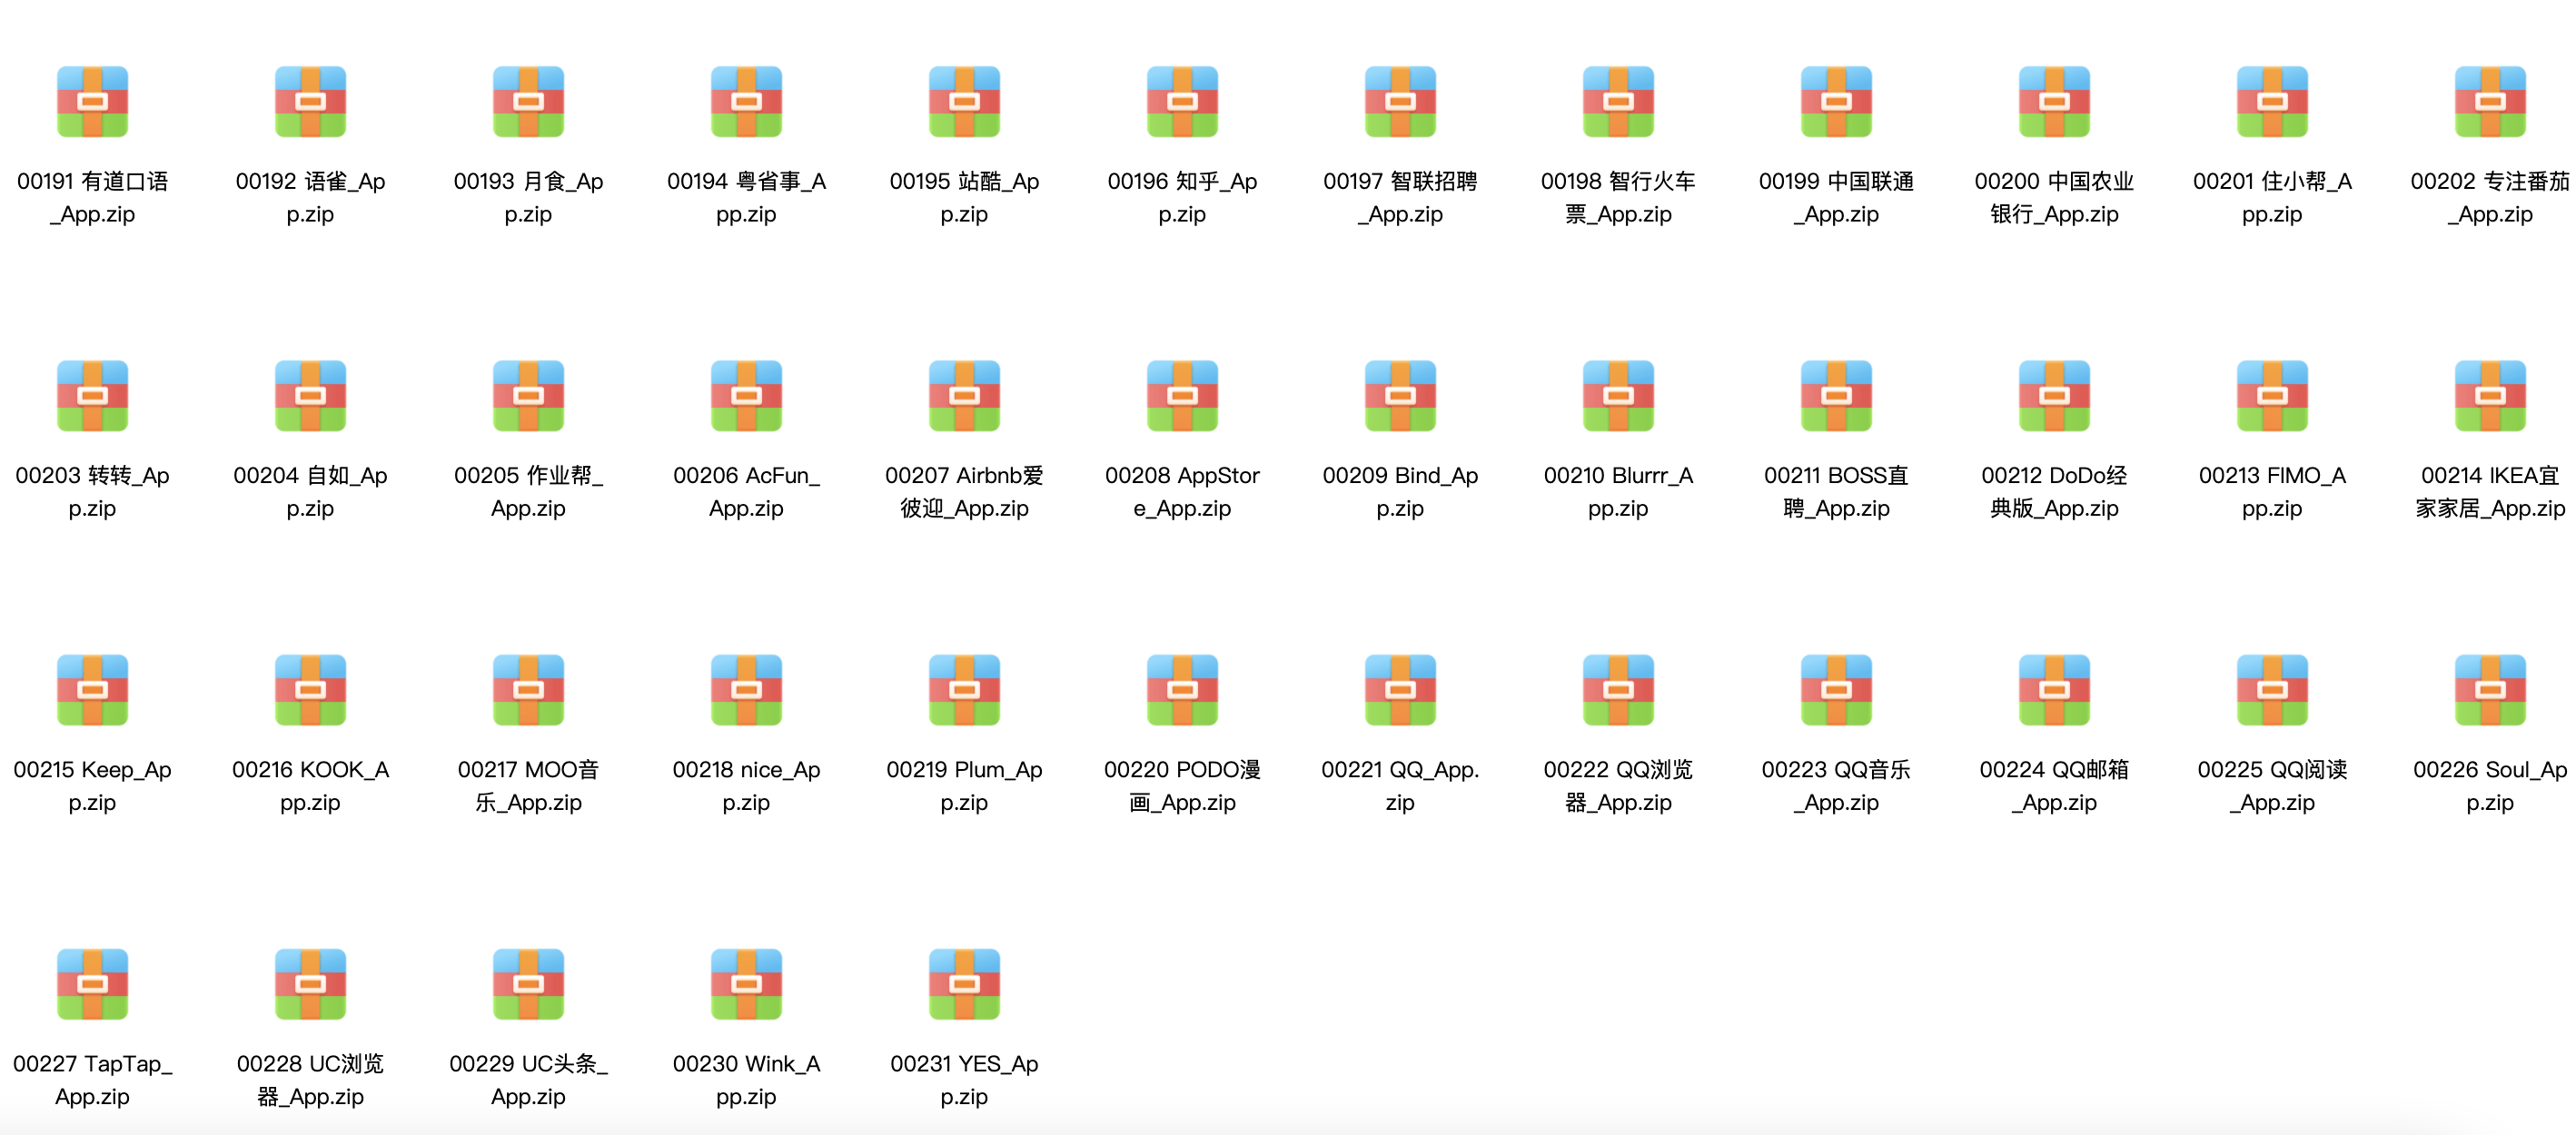Image resolution: width=2576 pixels, height=1135 pixels.
Task: Click file name text "00211 BOSS直聘_App.zip"
Action: [1836, 491]
